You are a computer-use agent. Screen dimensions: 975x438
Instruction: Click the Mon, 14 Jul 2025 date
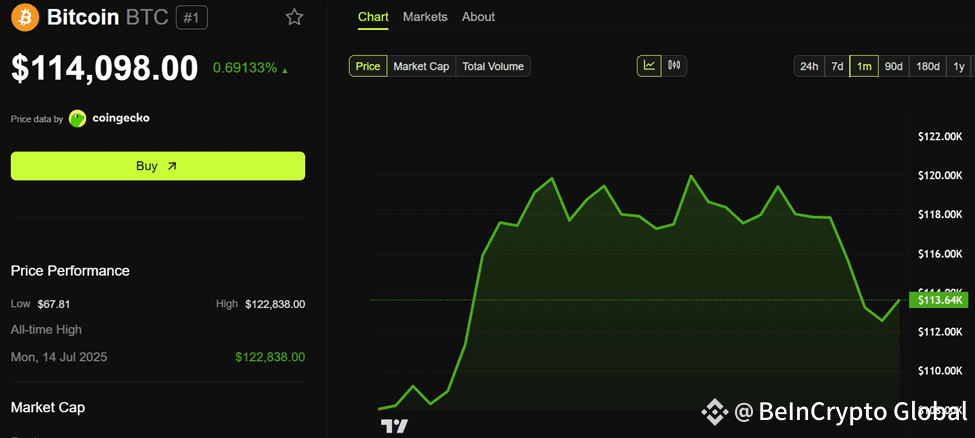point(59,357)
